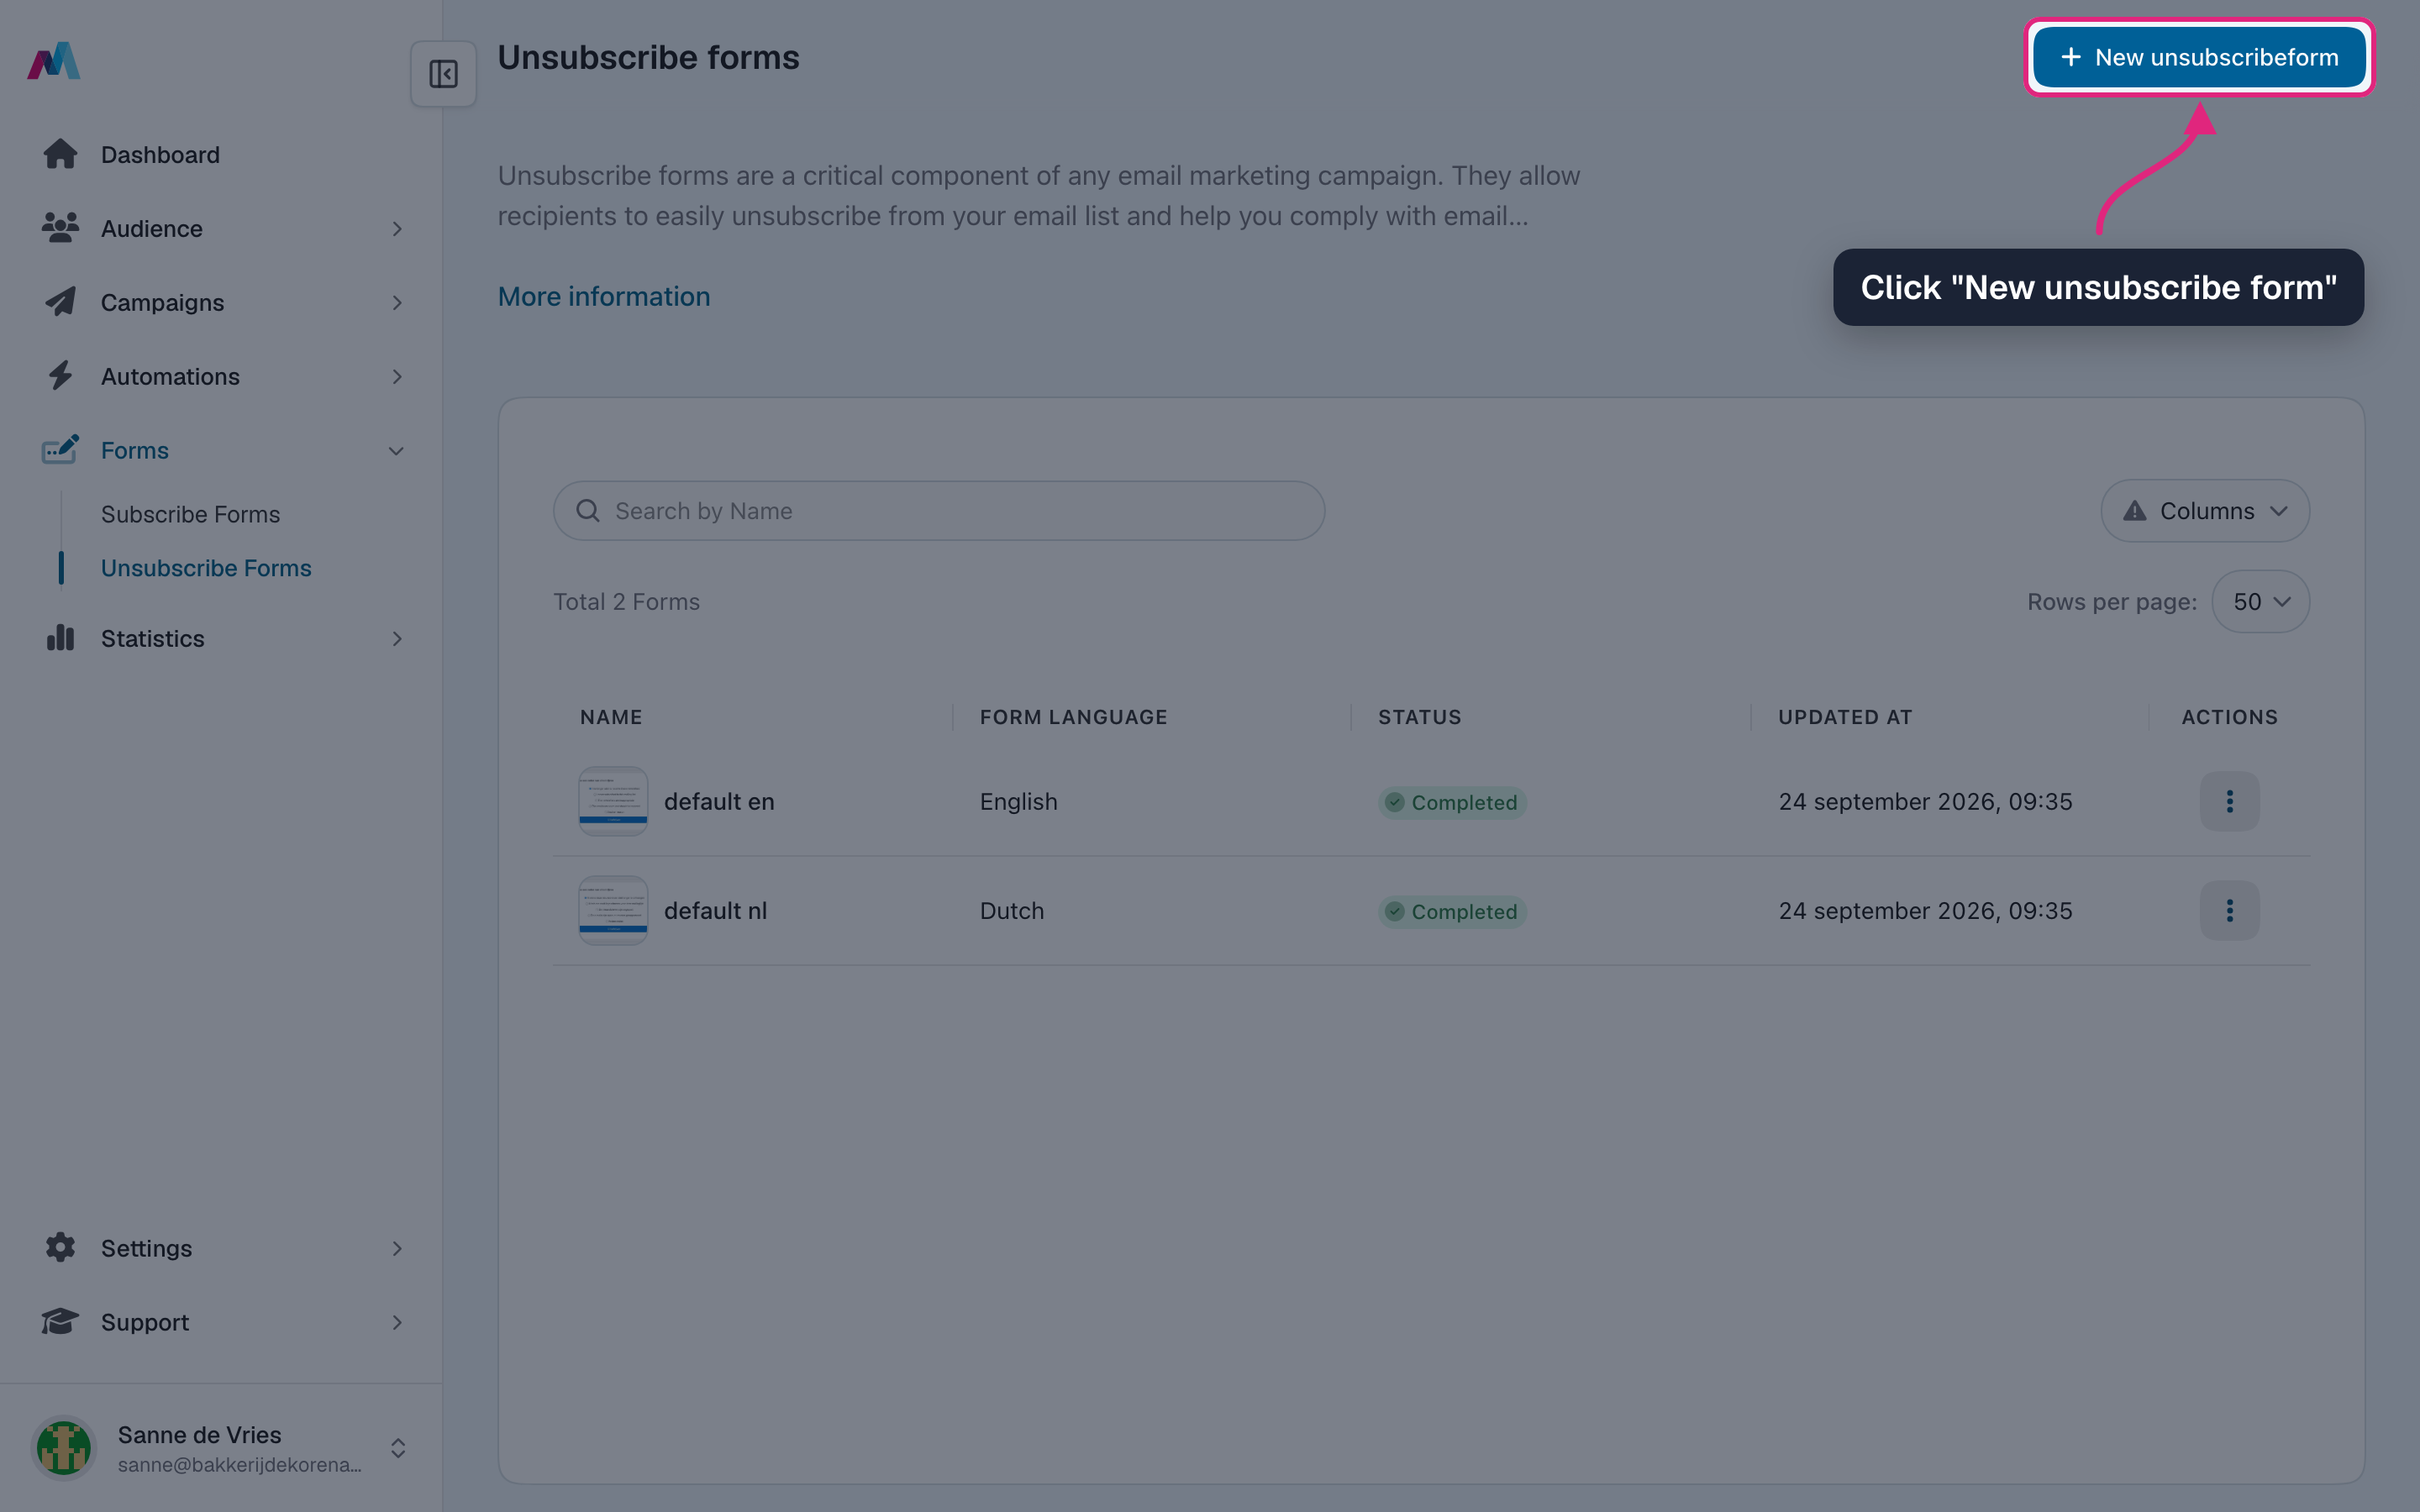The height and width of the screenshot is (1512, 2420).
Task: Click the UPDATED AT column header
Action: click(x=1845, y=717)
